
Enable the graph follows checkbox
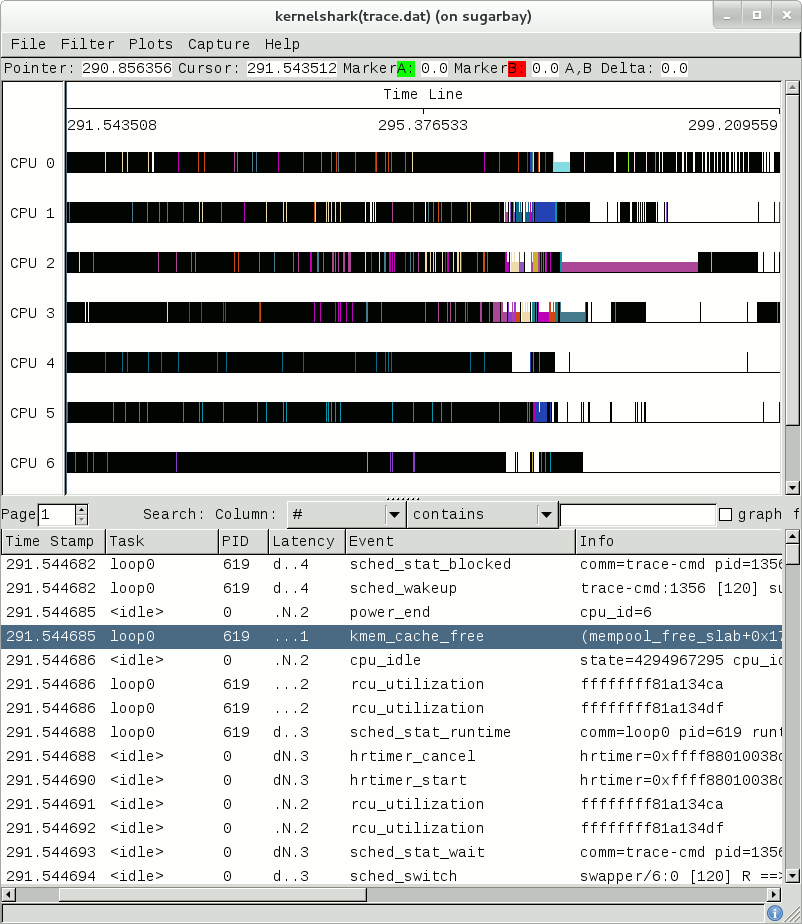pos(726,515)
